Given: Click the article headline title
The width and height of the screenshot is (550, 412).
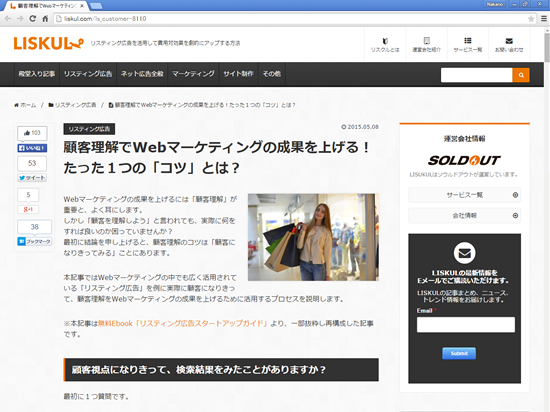Looking at the screenshot, I should point(217,158).
